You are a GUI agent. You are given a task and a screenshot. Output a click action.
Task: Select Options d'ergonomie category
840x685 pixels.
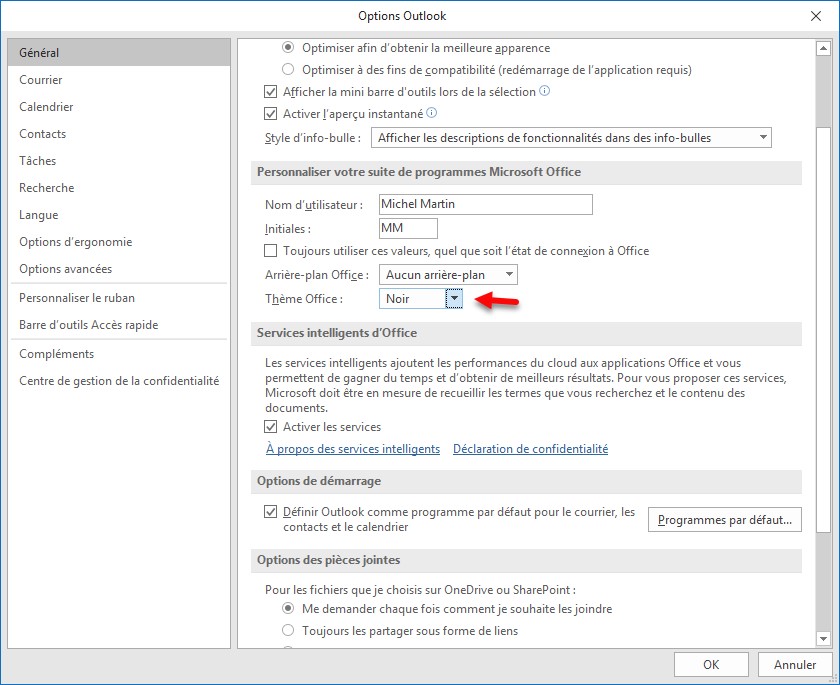[119, 242]
